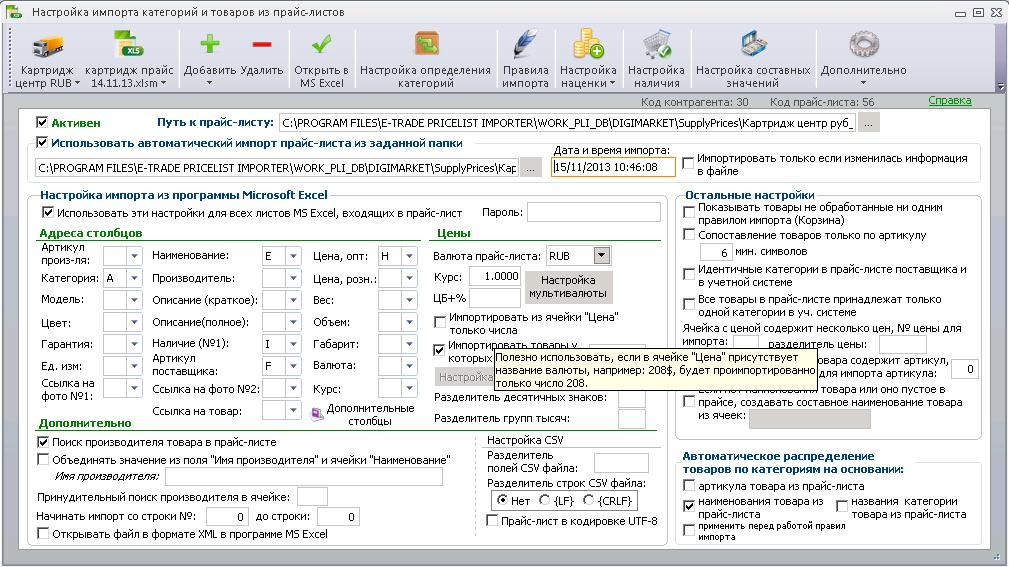
Task: Click the Дополнительные столбцы icon
Action: 317,414
